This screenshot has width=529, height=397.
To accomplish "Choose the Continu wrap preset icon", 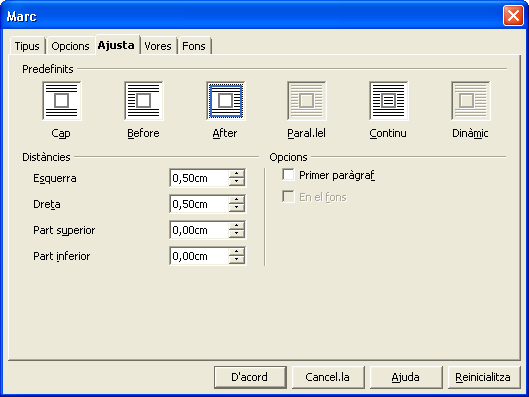I will click(x=389, y=101).
